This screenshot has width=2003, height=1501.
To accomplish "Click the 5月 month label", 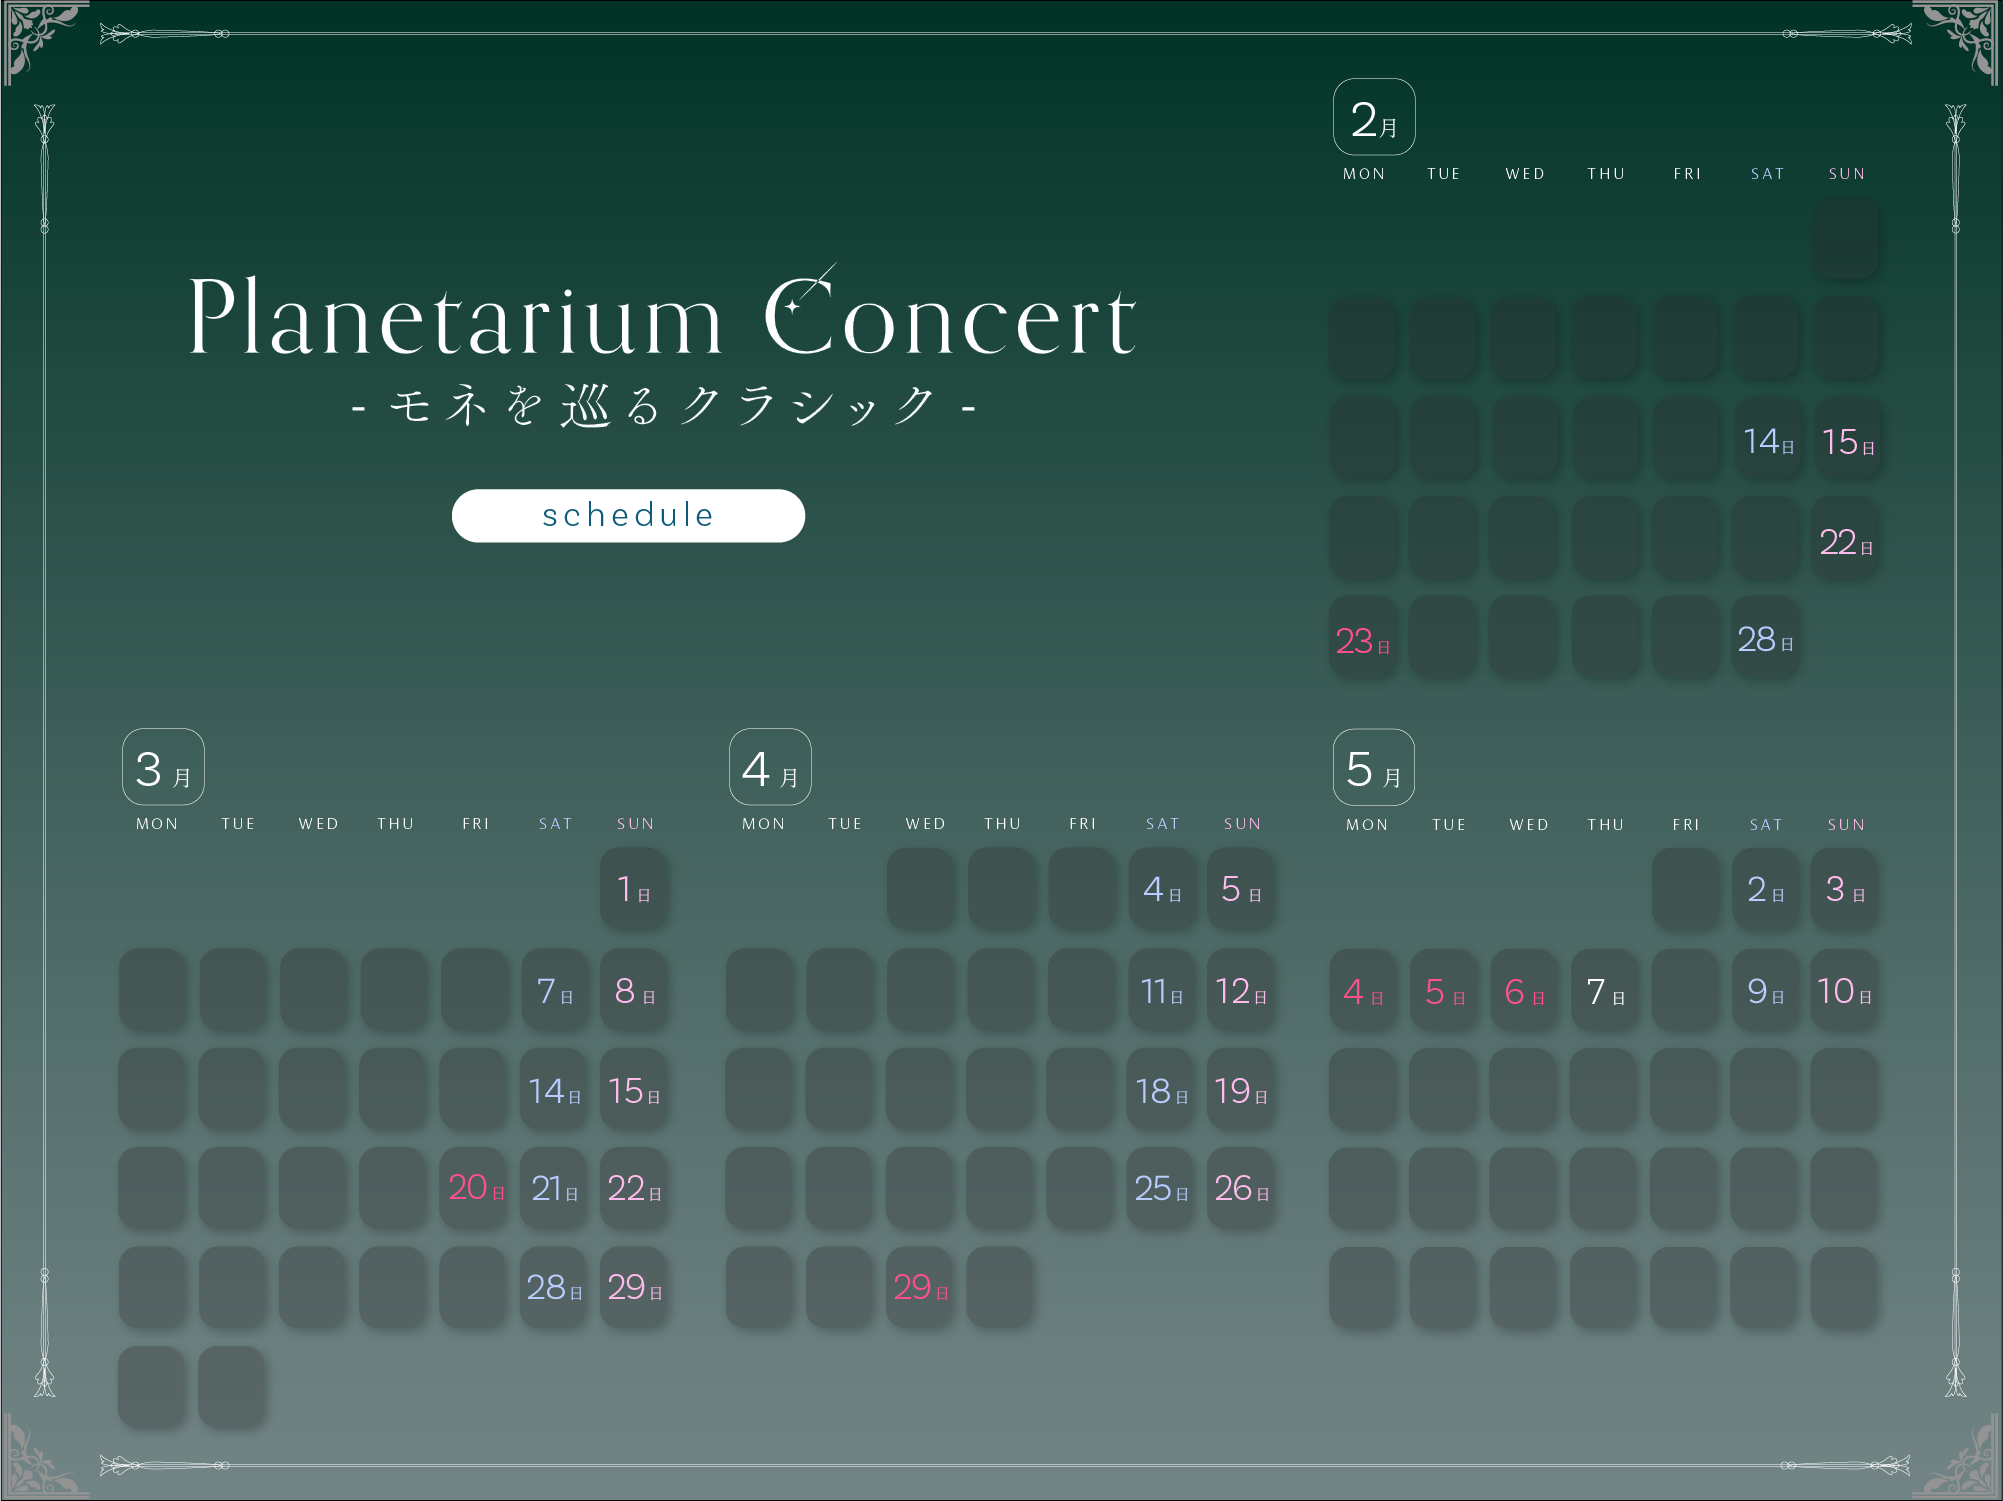I will pos(1374,768).
